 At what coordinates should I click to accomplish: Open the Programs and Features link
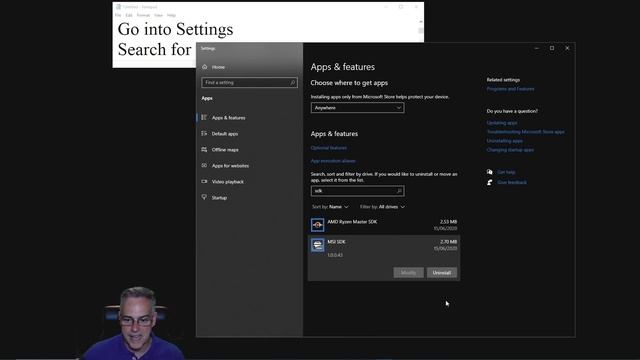[510, 89]
